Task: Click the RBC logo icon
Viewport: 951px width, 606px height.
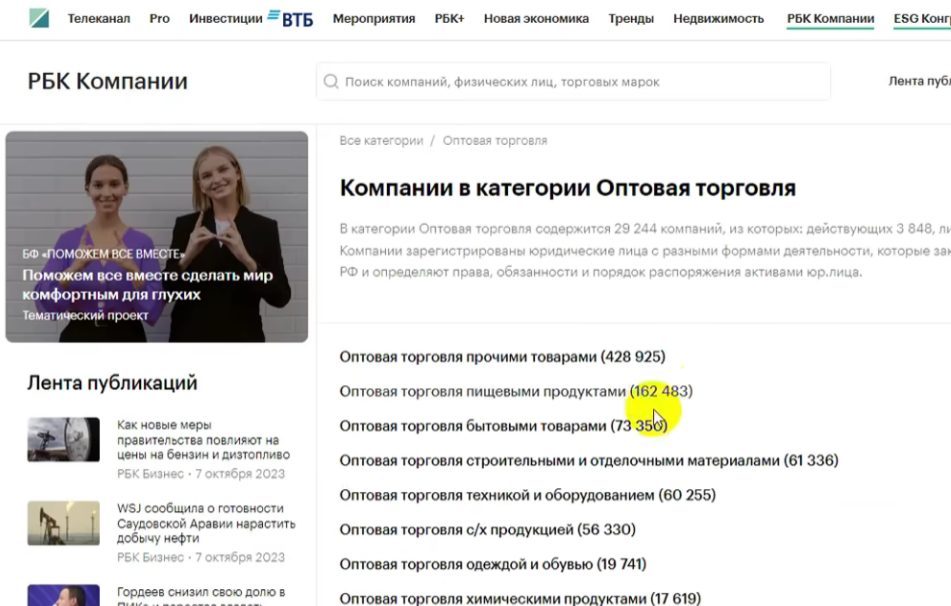Action: coord(39,18)
